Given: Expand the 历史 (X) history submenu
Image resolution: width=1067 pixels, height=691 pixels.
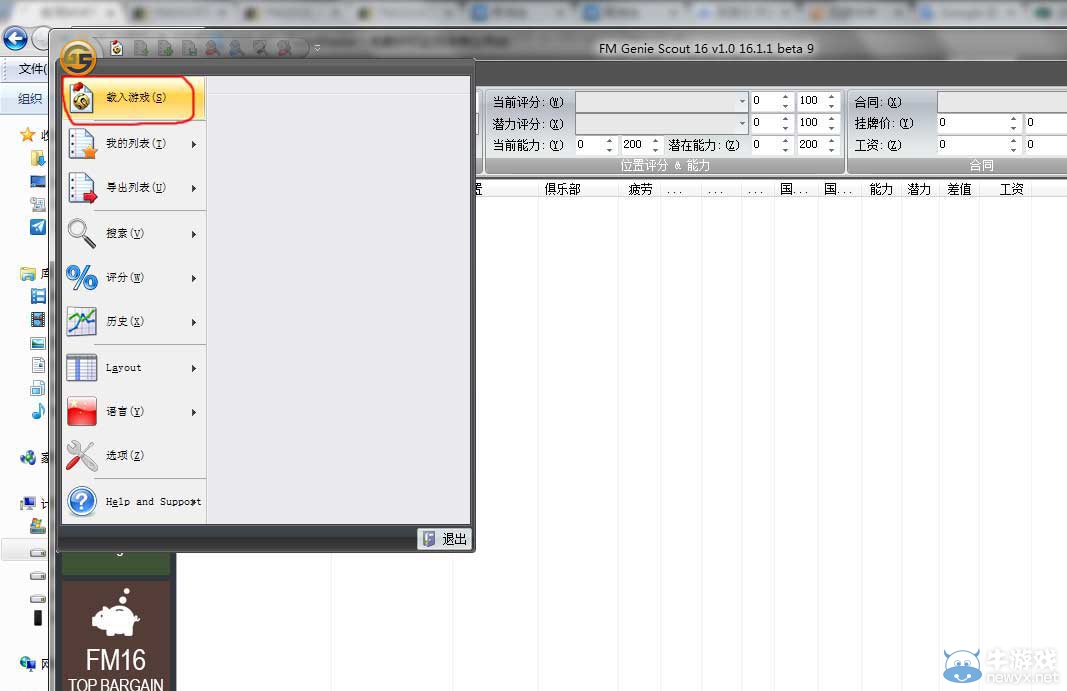Looking at the screenshot, I should pyautogui.click(x=134, y=321).
